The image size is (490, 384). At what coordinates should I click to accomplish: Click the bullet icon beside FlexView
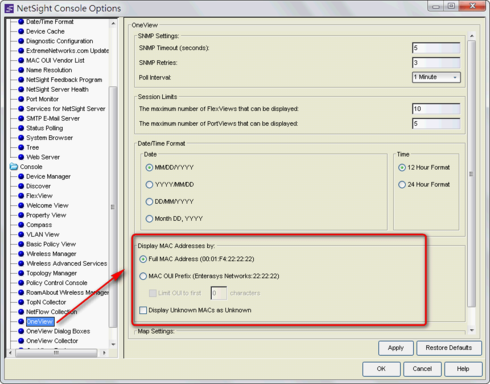point(21,196)
